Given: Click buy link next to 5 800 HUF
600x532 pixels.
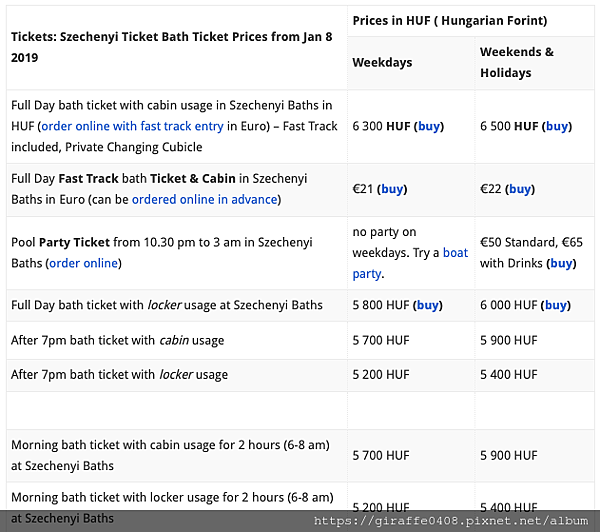Looking at the screenshot, I should (x=427, y=305).
